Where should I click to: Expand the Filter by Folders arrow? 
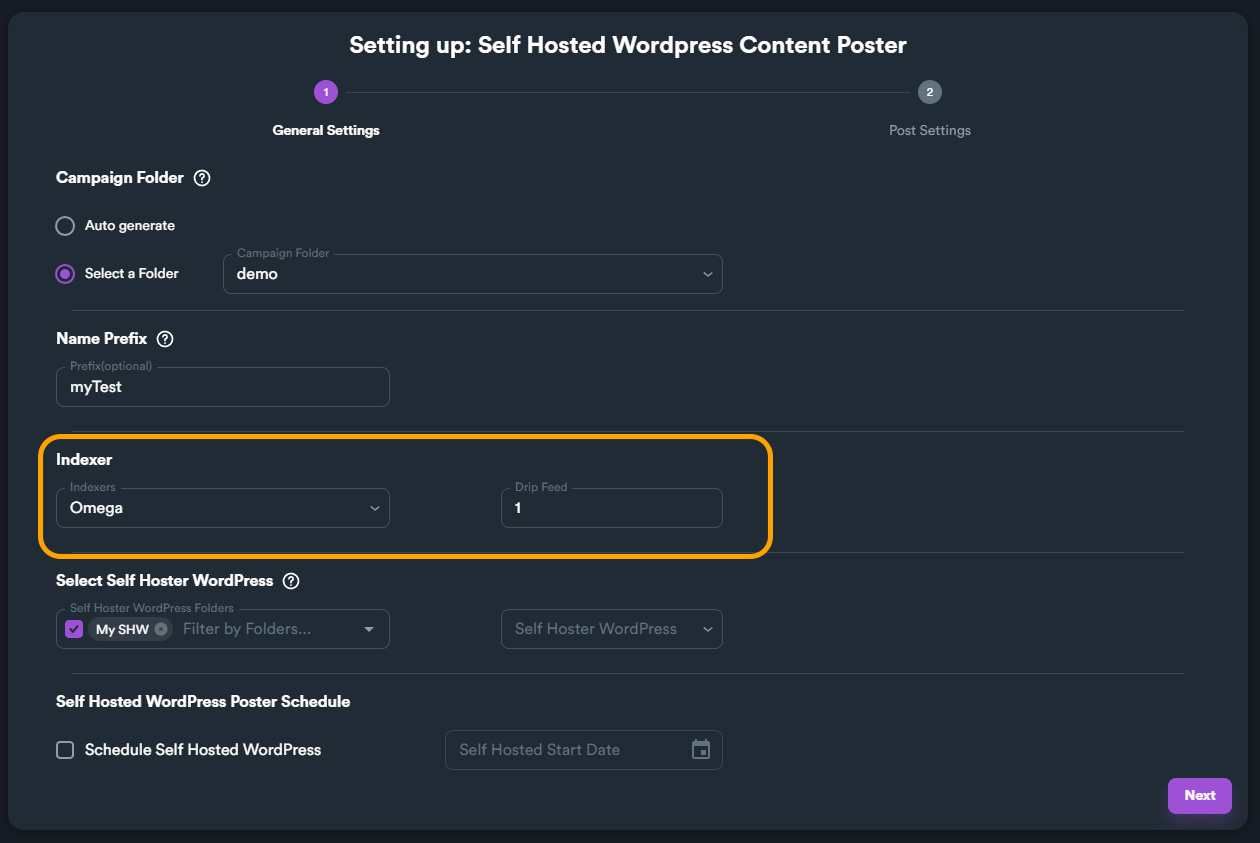(x=369, y=629)
